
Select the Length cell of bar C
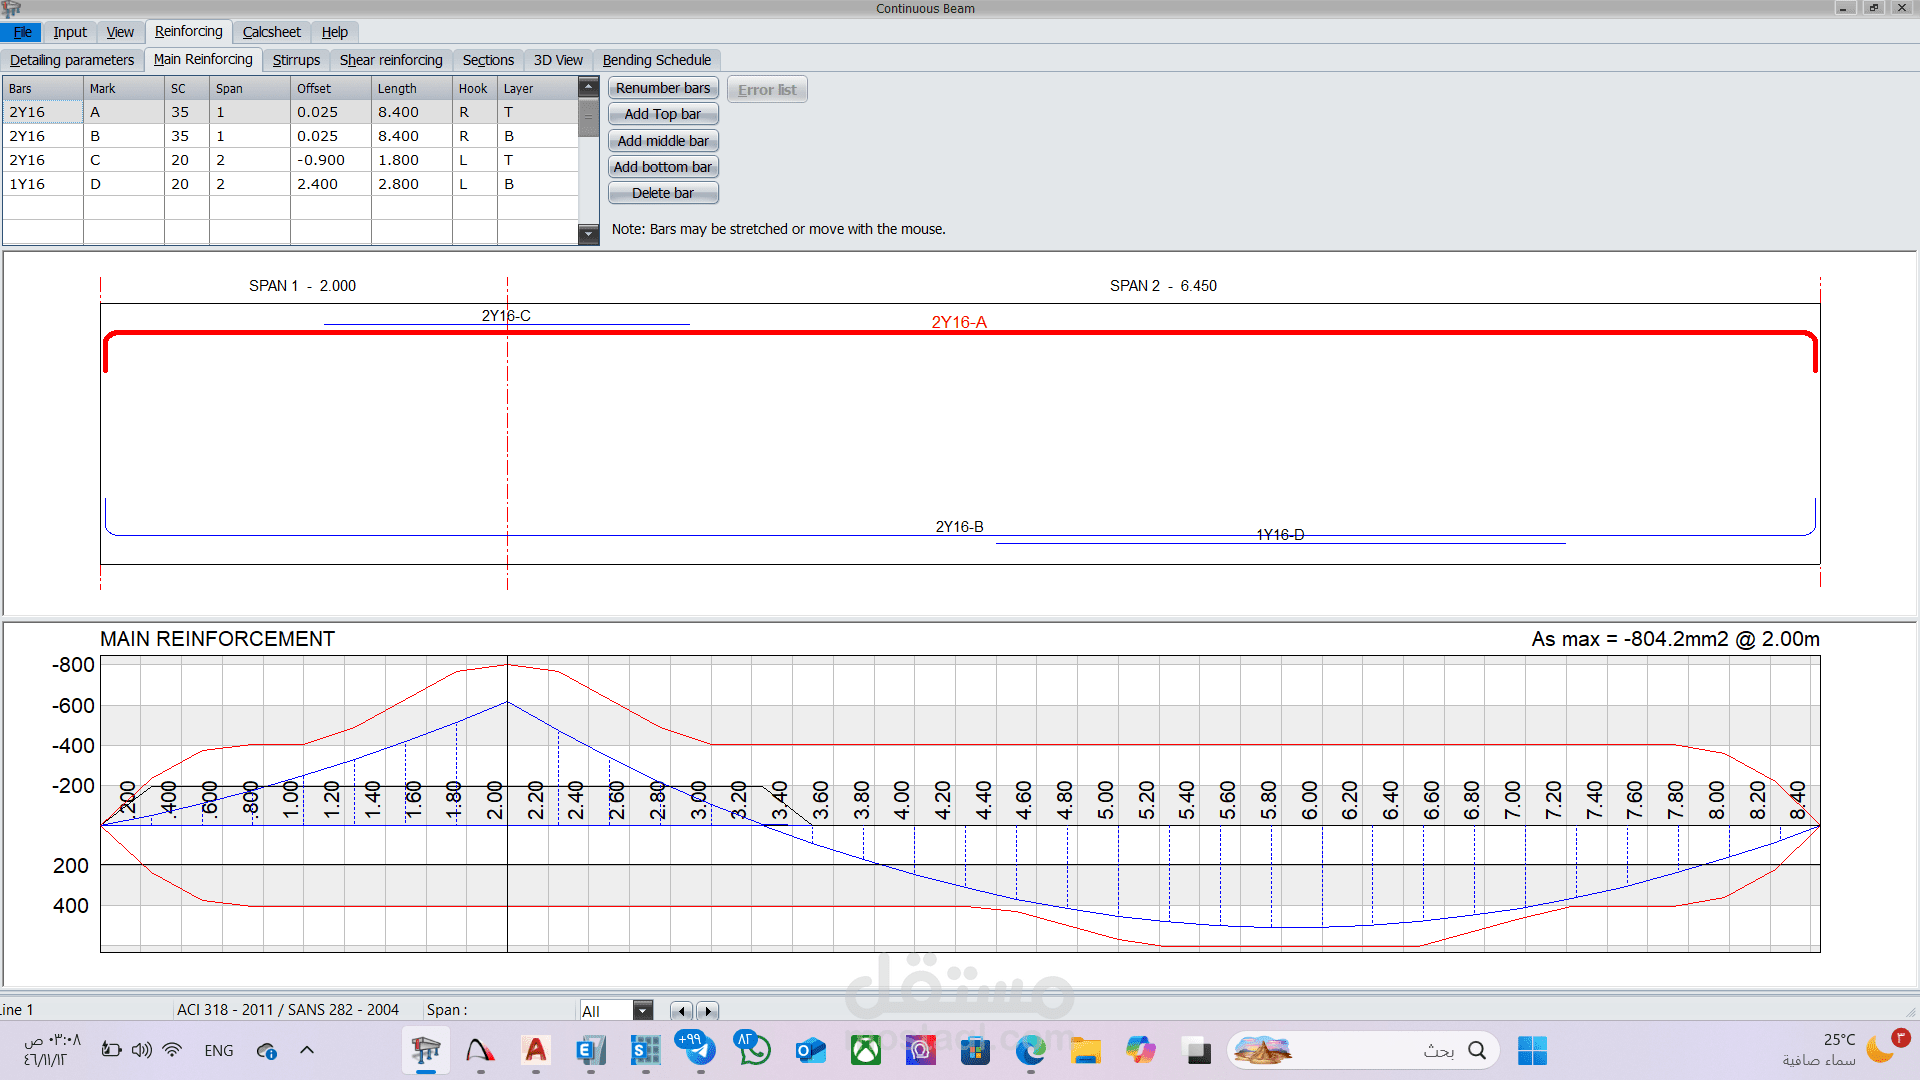coord(410,160)
